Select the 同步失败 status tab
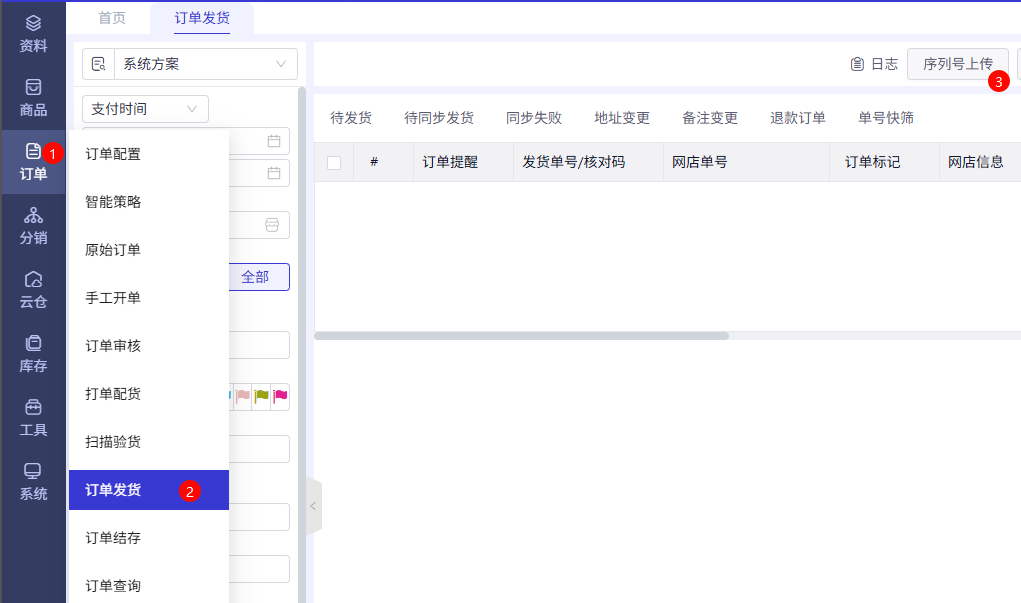The image size is (1021, 603). coord(534,118)
